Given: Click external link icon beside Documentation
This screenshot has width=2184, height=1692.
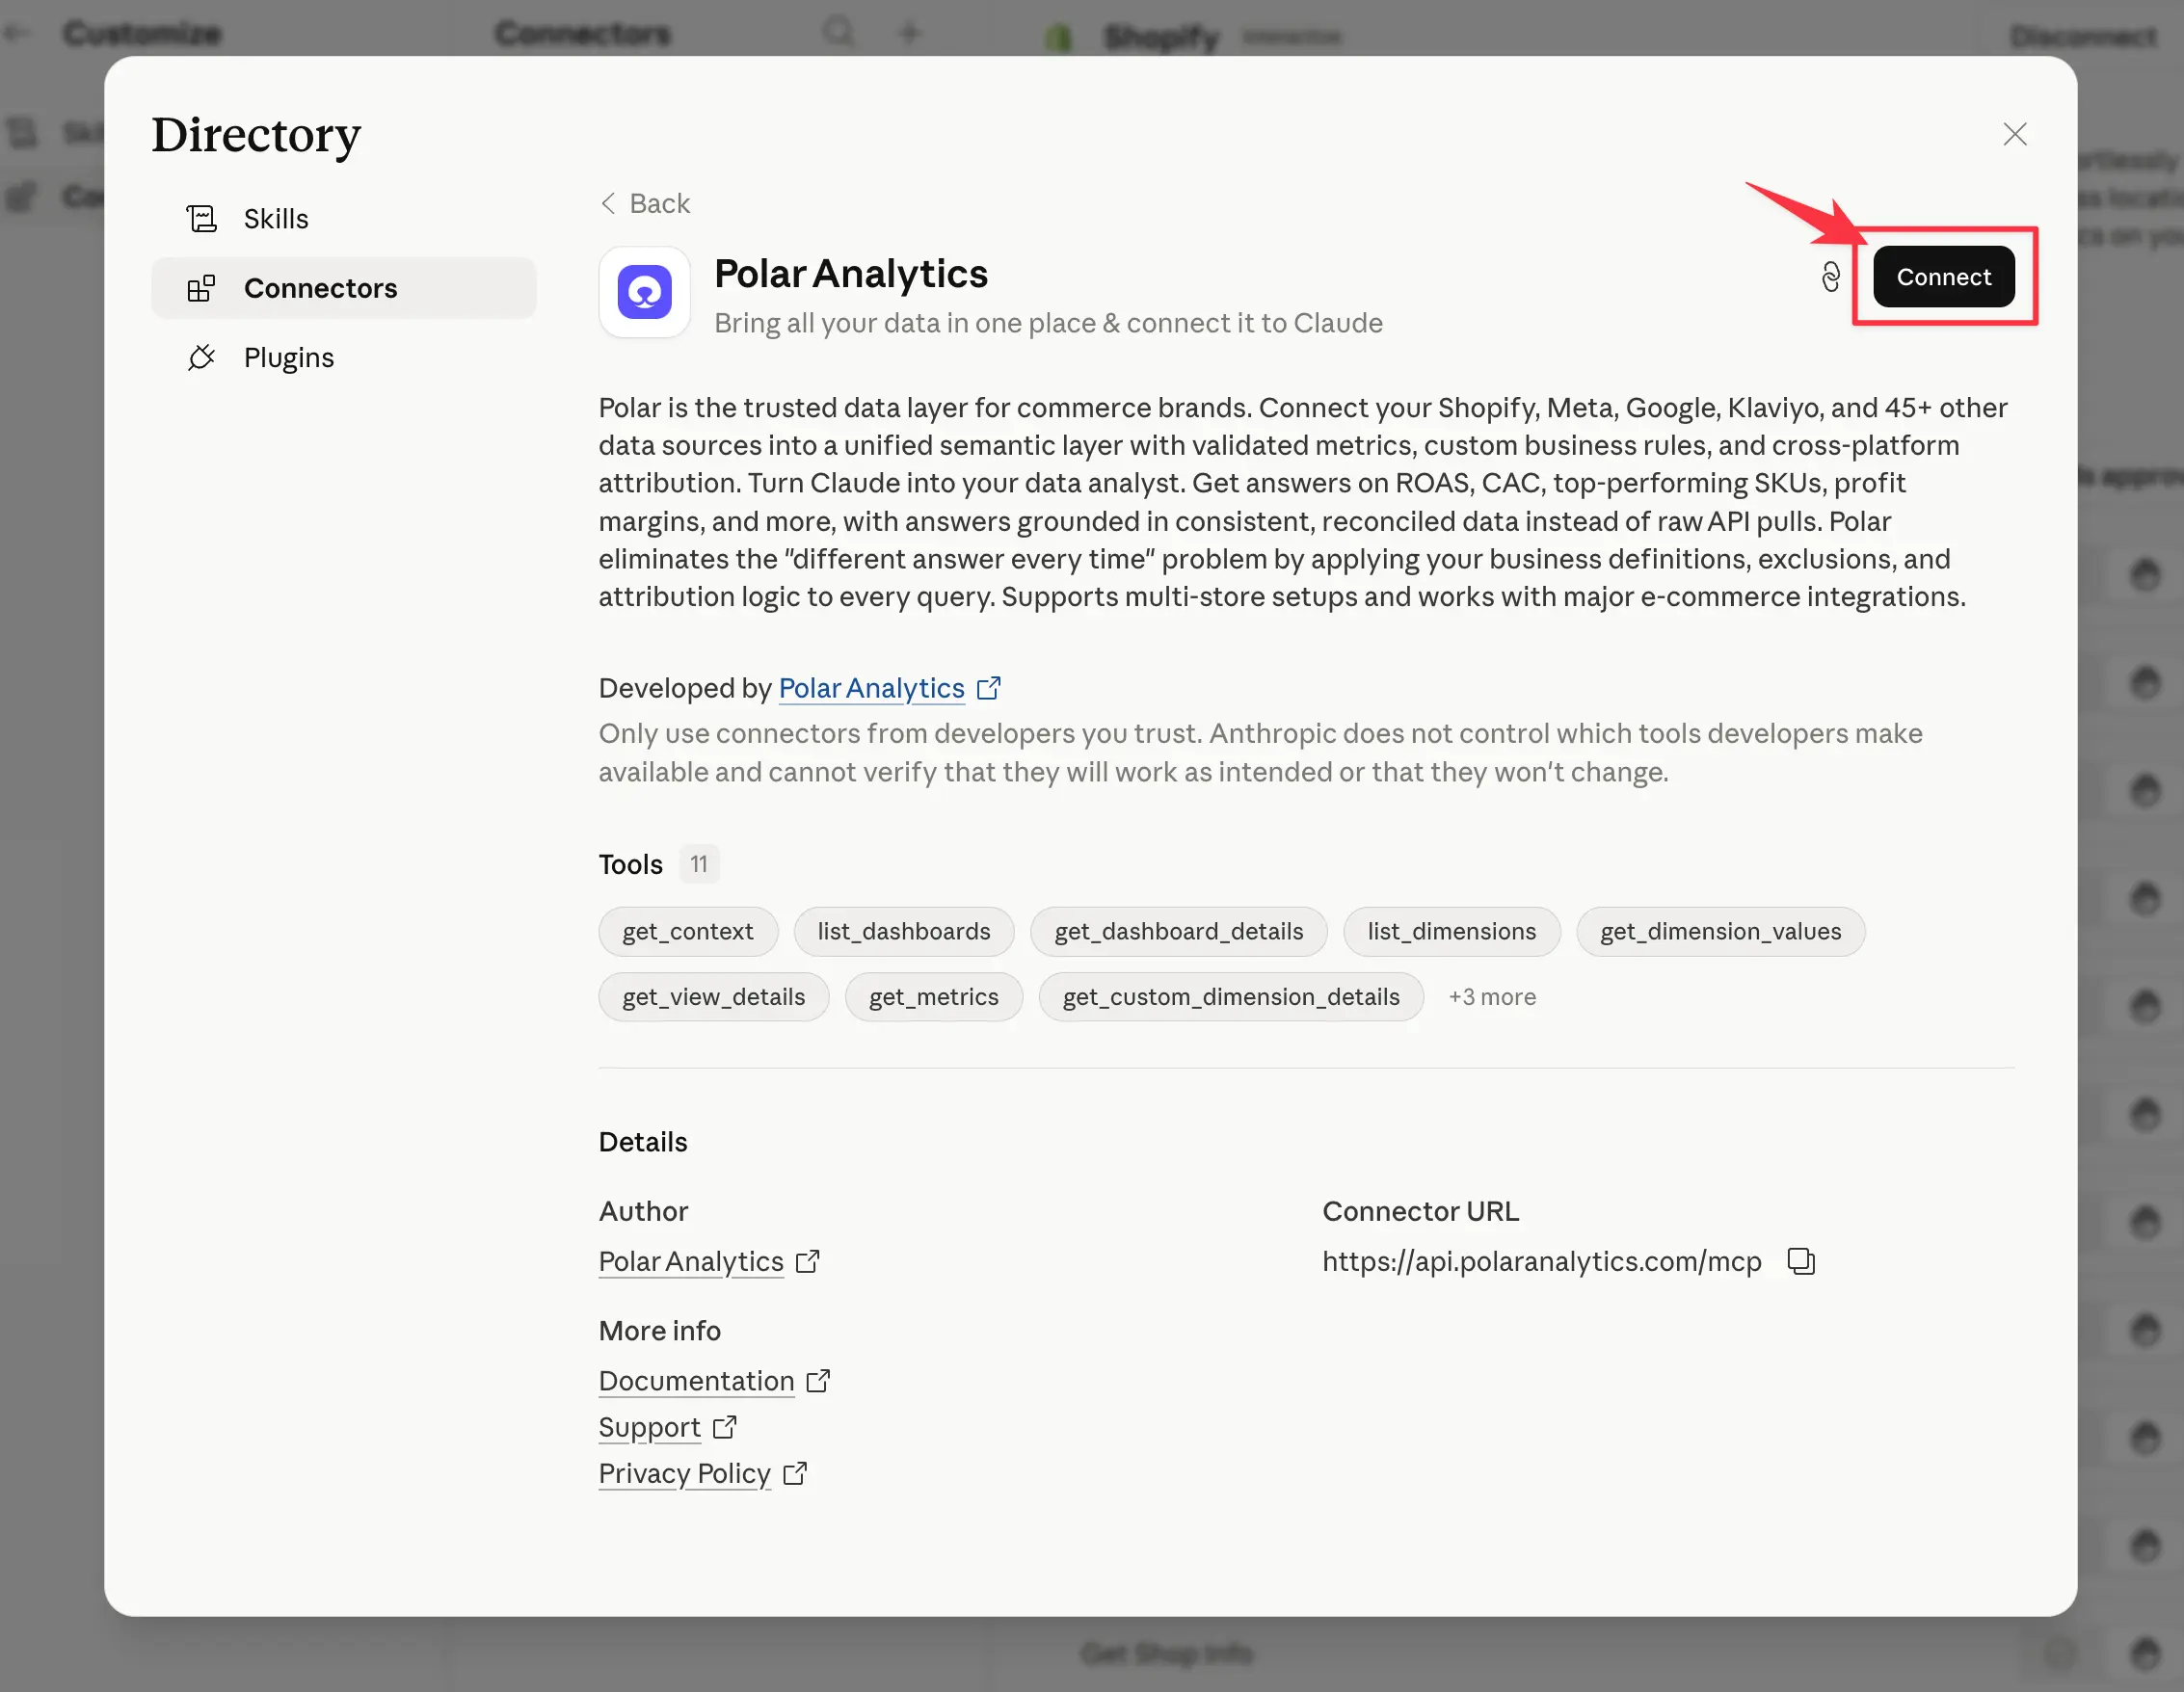Looking at the screenshot, I should point(818,1381).
